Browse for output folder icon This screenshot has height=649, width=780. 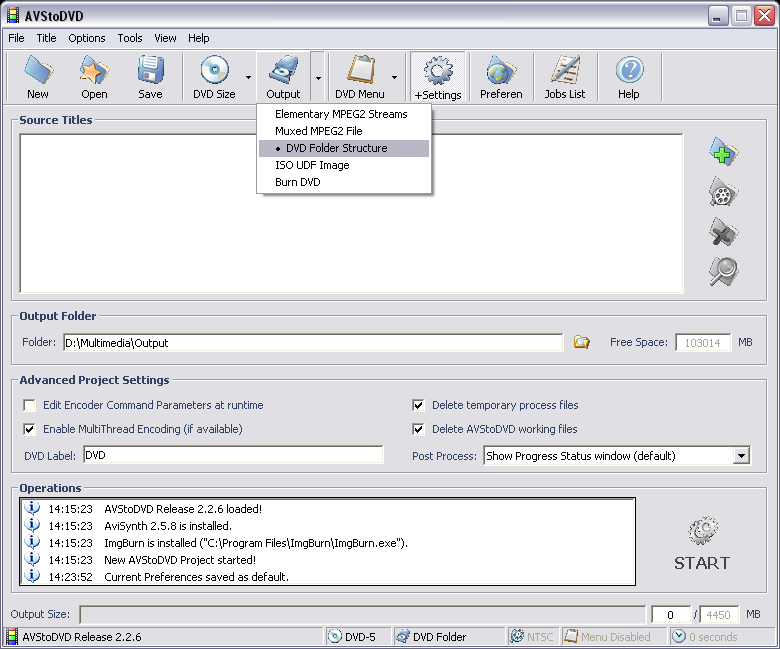[582, 342]
